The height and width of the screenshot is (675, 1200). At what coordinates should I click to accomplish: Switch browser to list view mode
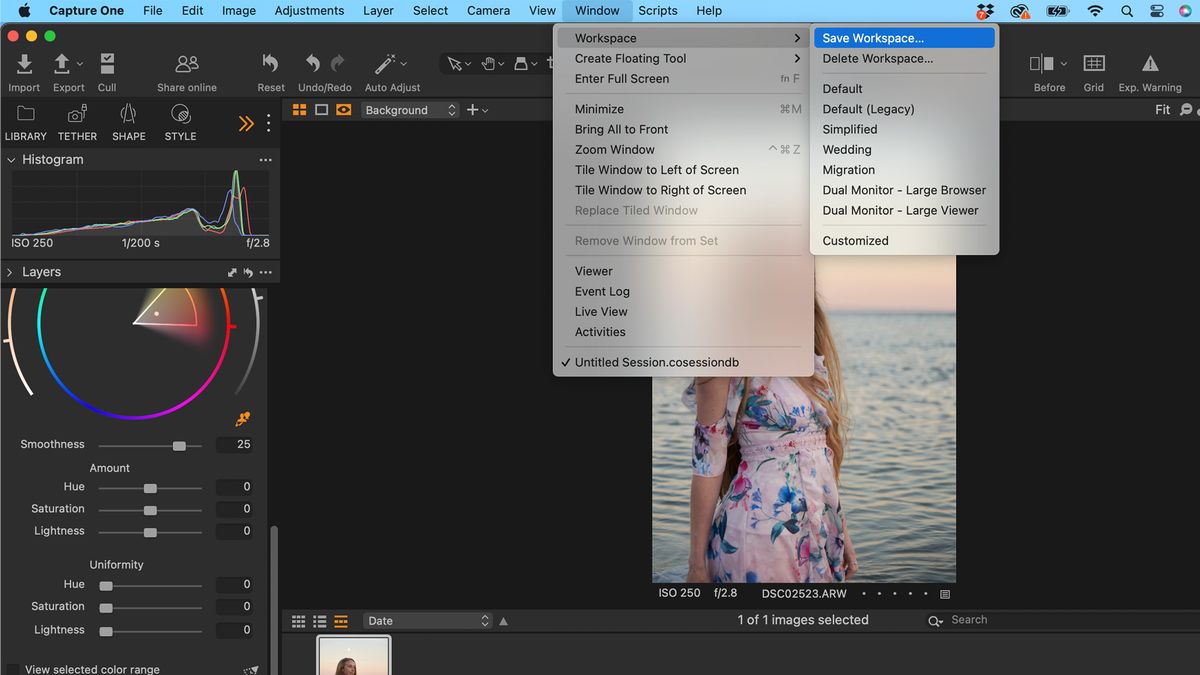pos(321,620)
